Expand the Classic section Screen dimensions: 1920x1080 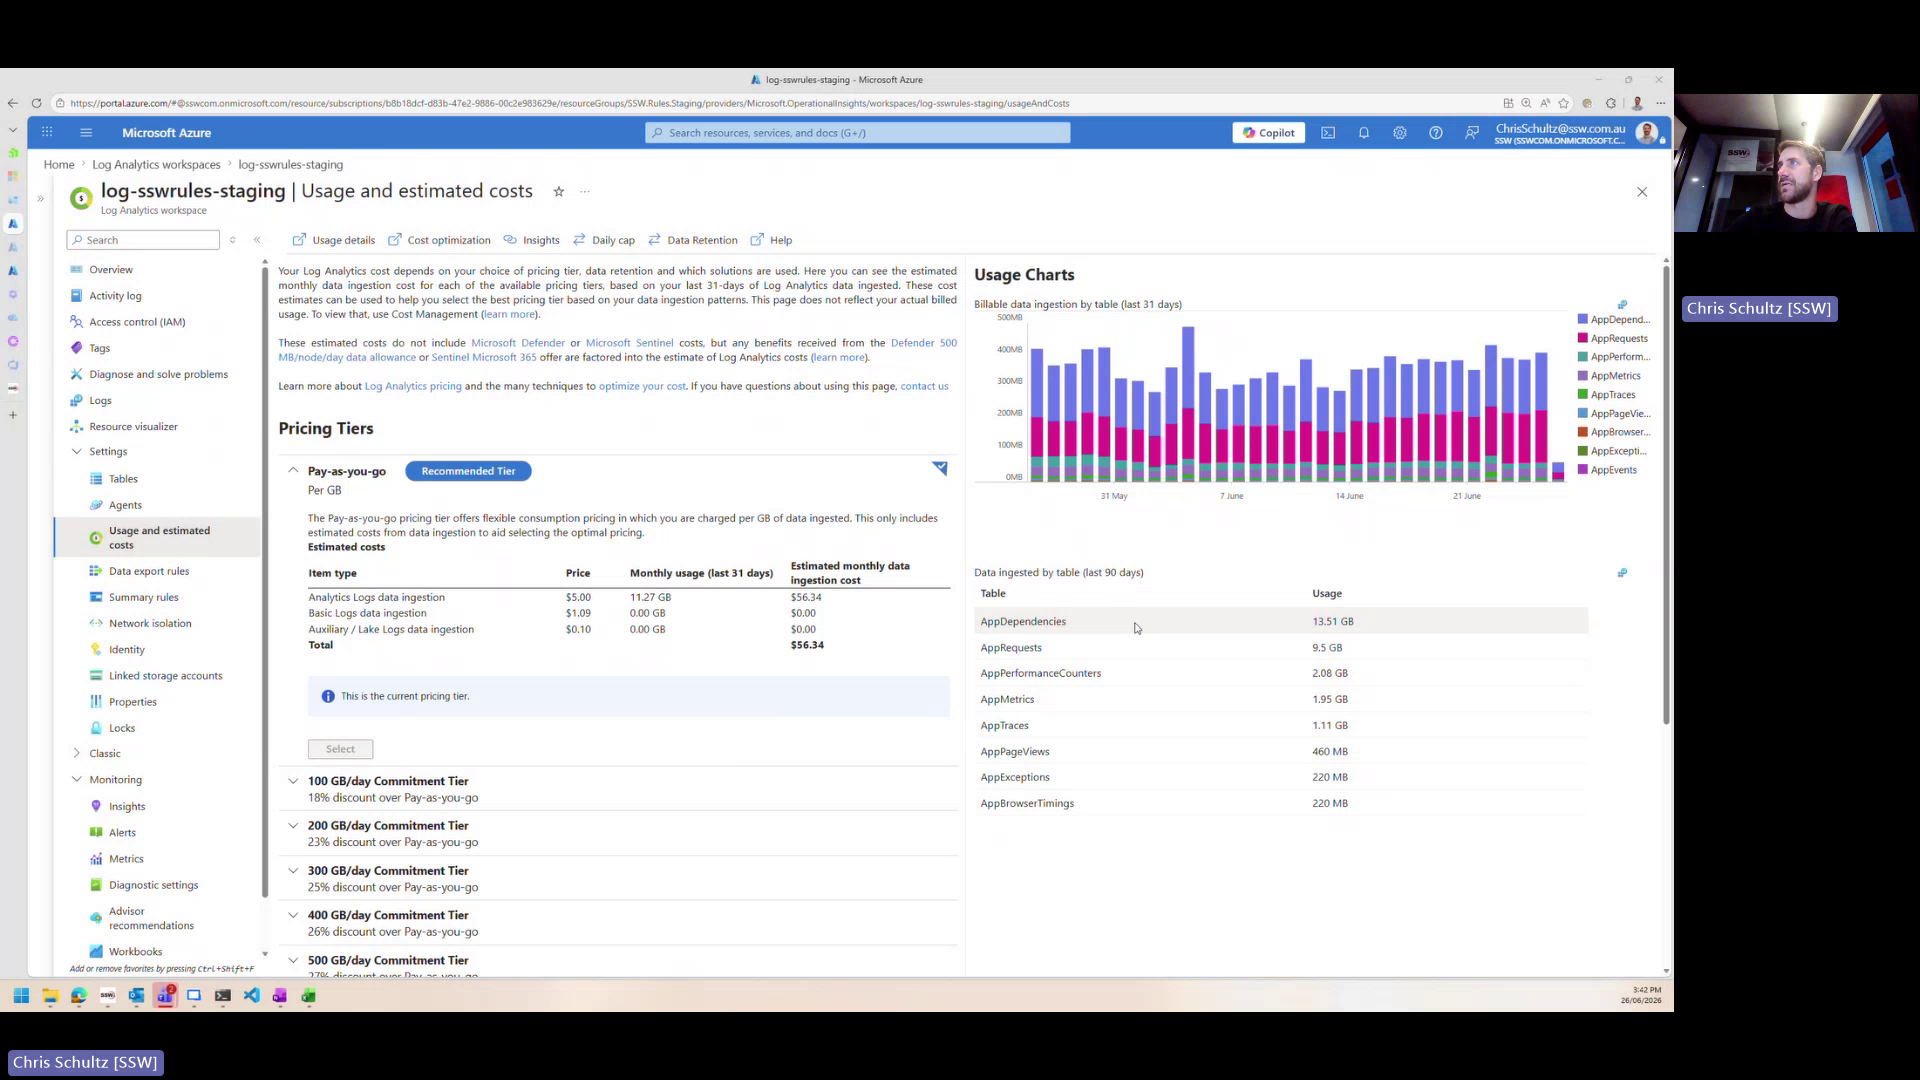pos(77,754)
